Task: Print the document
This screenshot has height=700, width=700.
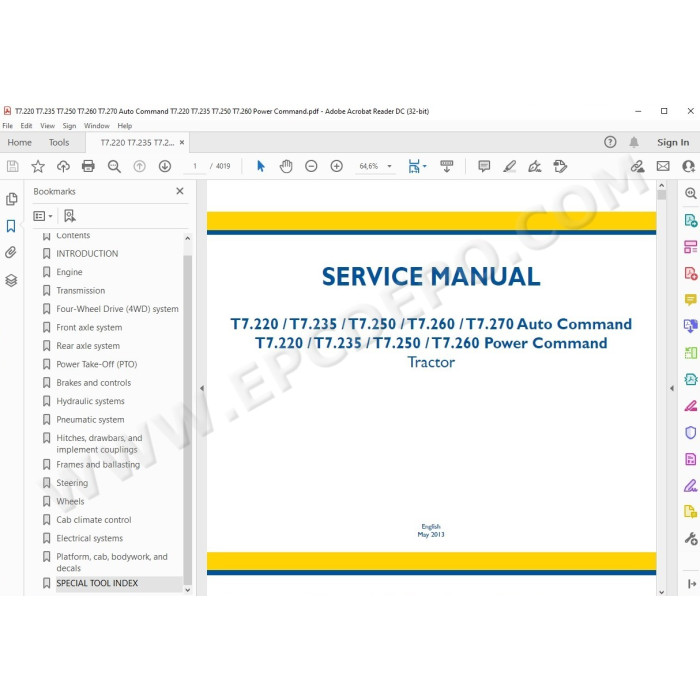Action: tap(88, 167)
